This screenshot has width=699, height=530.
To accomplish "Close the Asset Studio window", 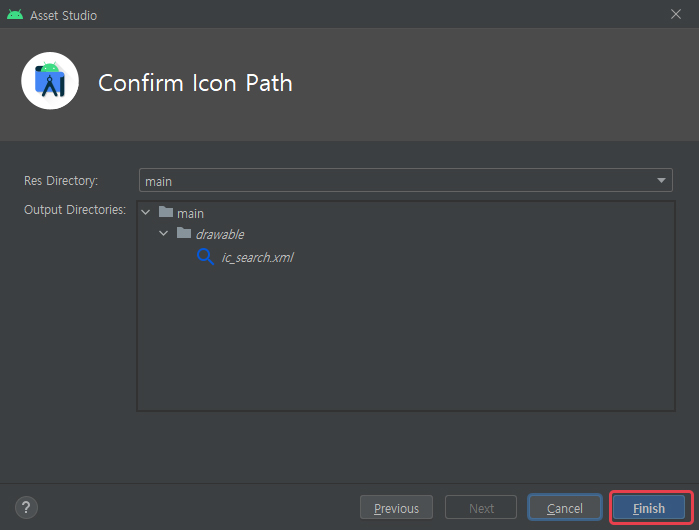I will 676,14.
